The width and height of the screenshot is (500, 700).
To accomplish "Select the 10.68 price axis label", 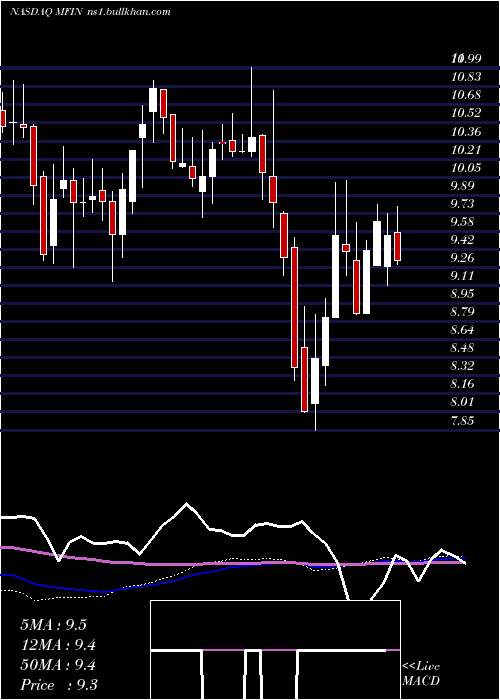I will pyautogui.click(x=466, y=95).
